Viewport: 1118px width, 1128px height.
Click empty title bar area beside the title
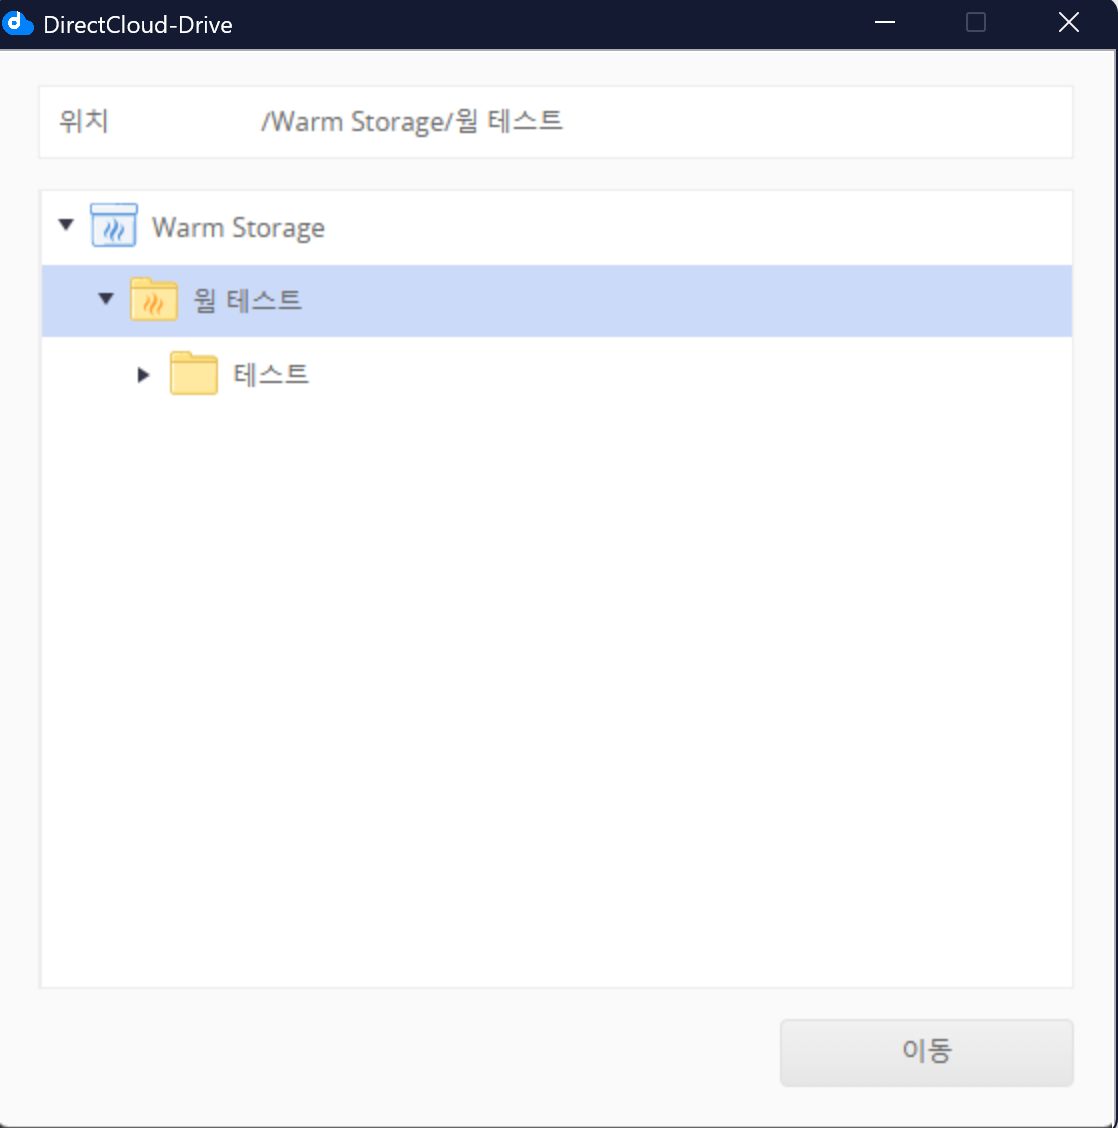click(550, 24)
